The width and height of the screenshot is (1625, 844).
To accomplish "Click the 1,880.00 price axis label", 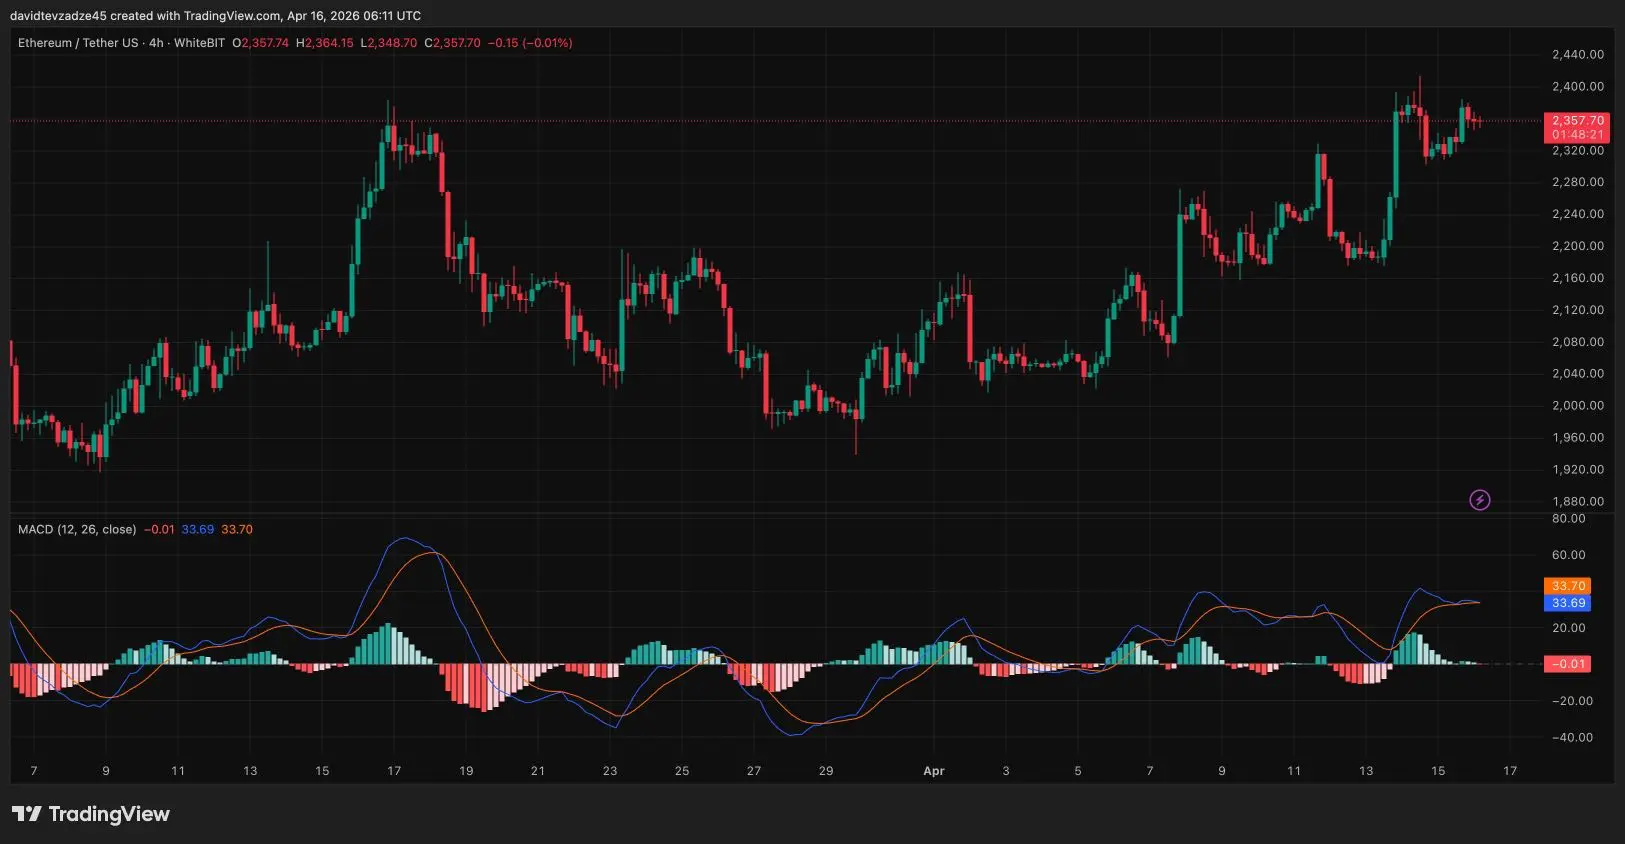I will 1578,501.
